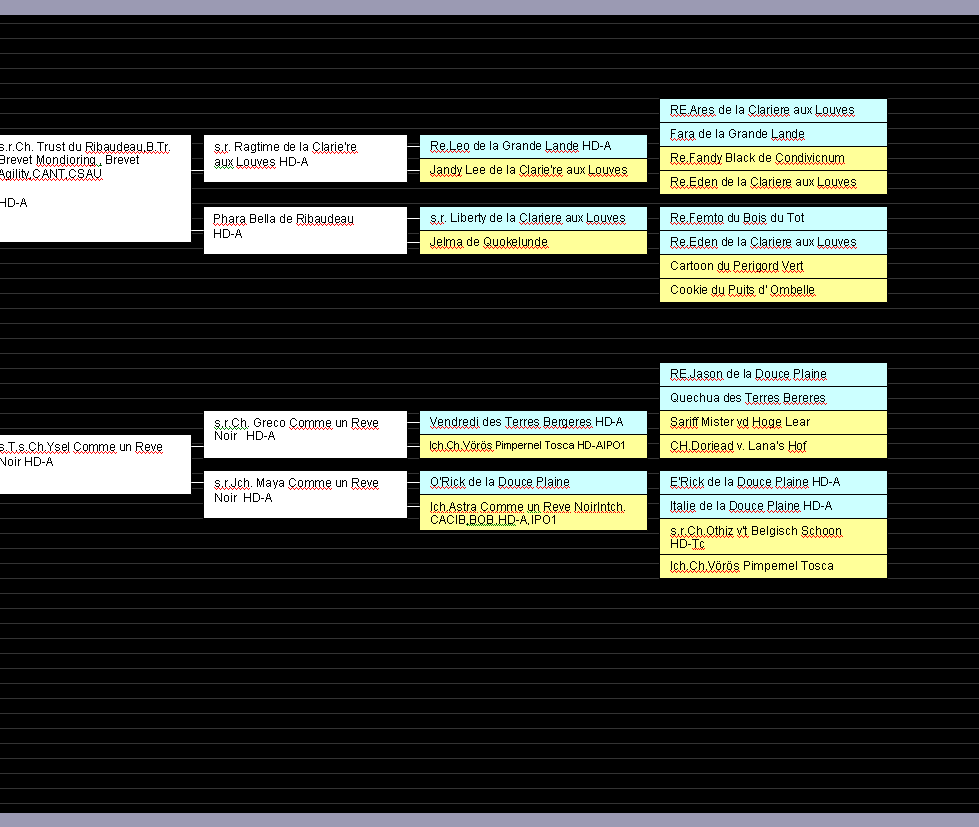Screen dimensions: 979x827
Task: Click the s.r.Ch. Trust du Ribaudeau cell
Action: [94, 188]
